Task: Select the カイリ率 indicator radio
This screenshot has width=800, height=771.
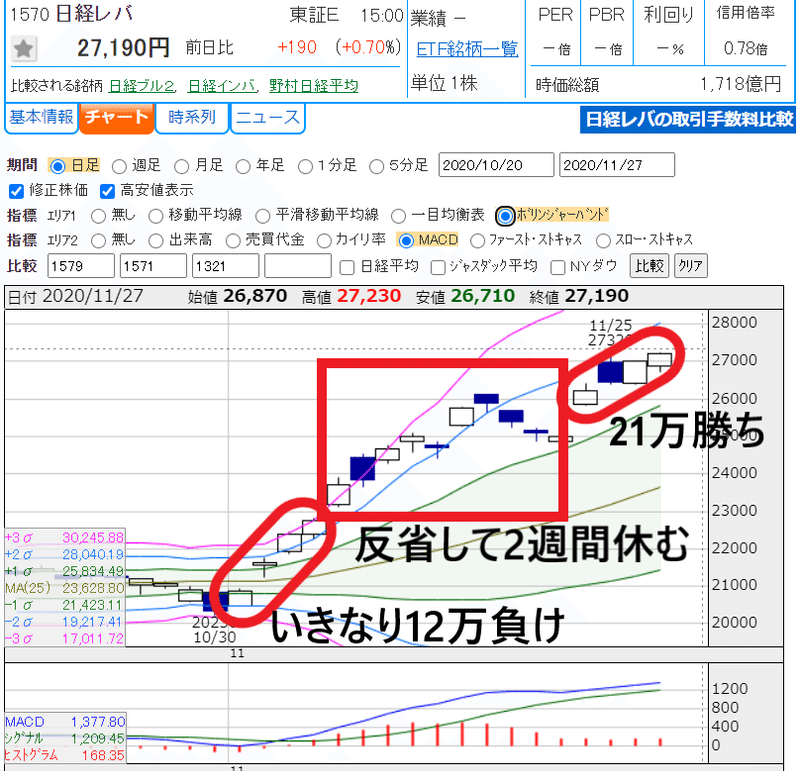Action: point(323,241)
